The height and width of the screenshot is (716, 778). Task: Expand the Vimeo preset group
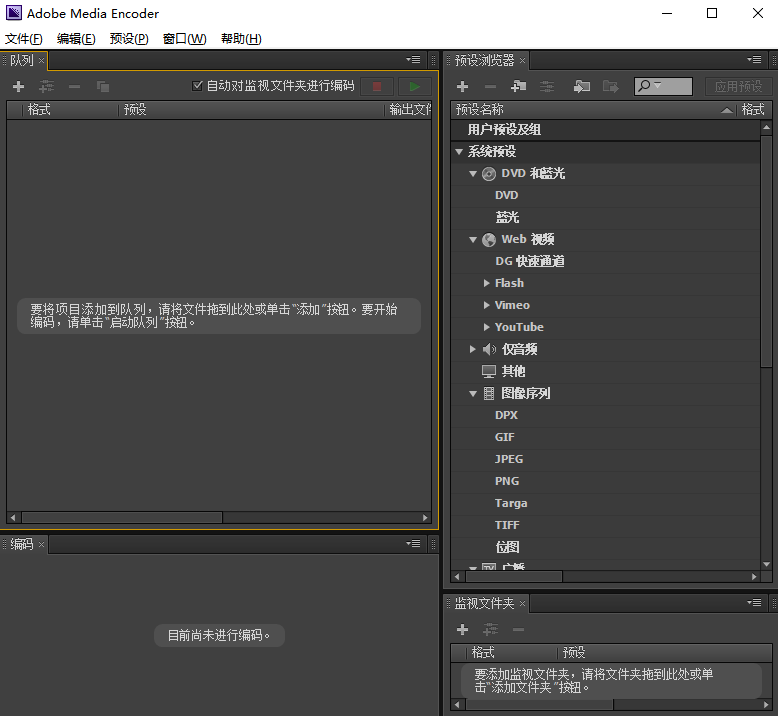pyautogui.click(x=486, y=305)
